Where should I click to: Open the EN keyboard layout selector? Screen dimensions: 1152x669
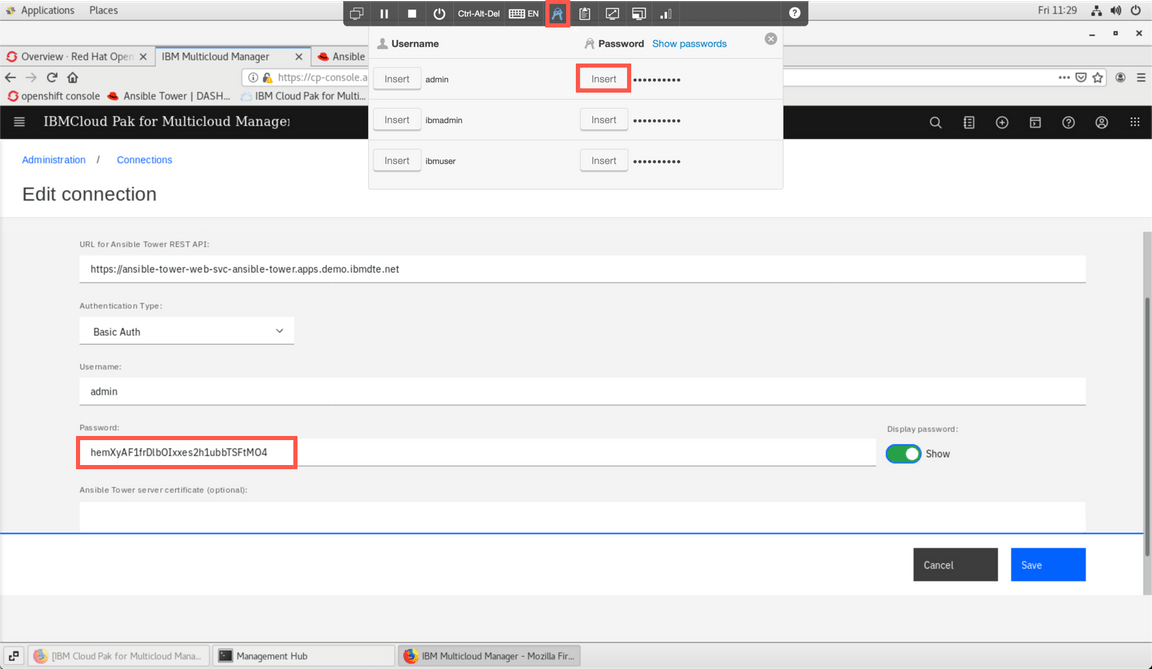point(524,13)
